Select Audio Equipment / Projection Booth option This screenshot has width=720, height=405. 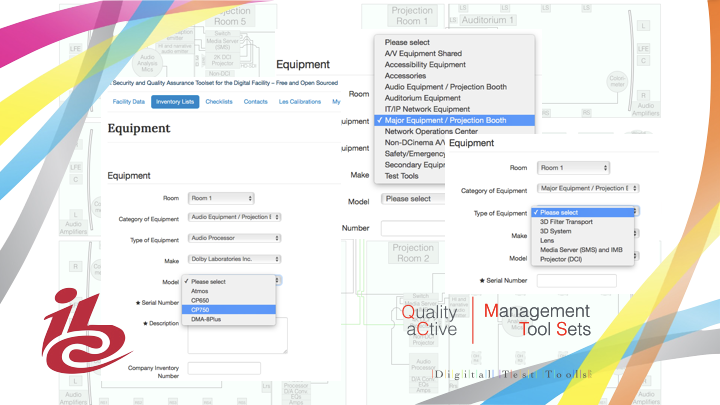[x=455, y=87]
